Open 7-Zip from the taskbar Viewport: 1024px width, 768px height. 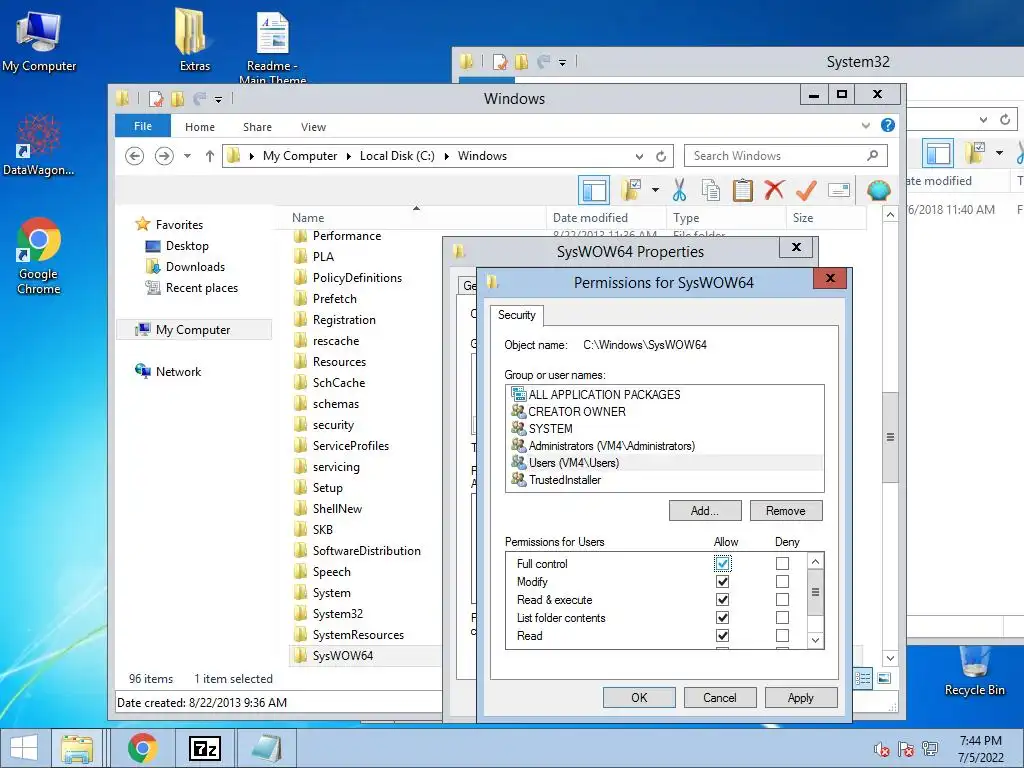204,748
